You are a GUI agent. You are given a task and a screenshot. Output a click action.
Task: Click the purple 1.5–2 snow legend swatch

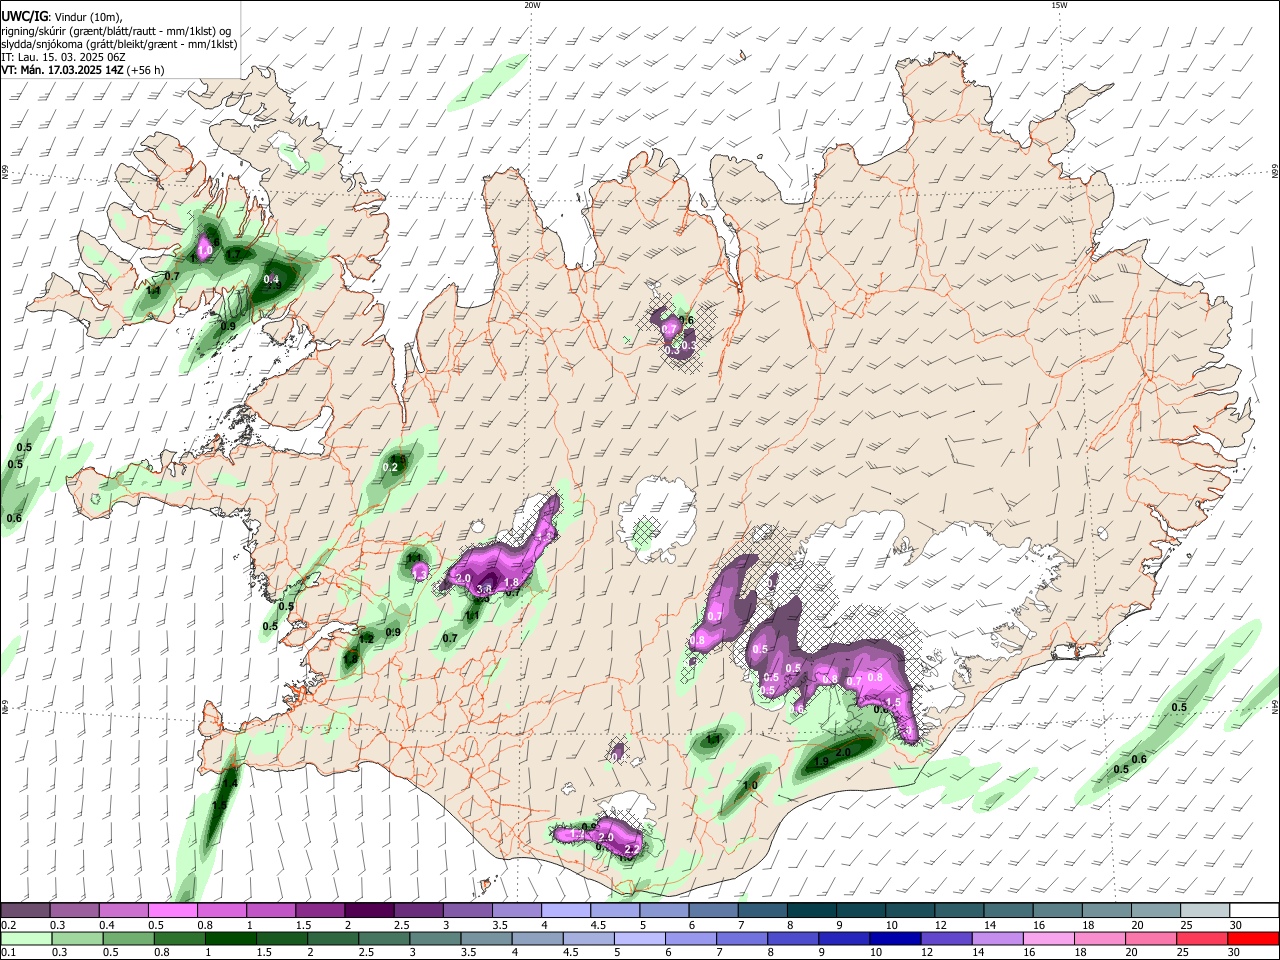pos(319,911)
